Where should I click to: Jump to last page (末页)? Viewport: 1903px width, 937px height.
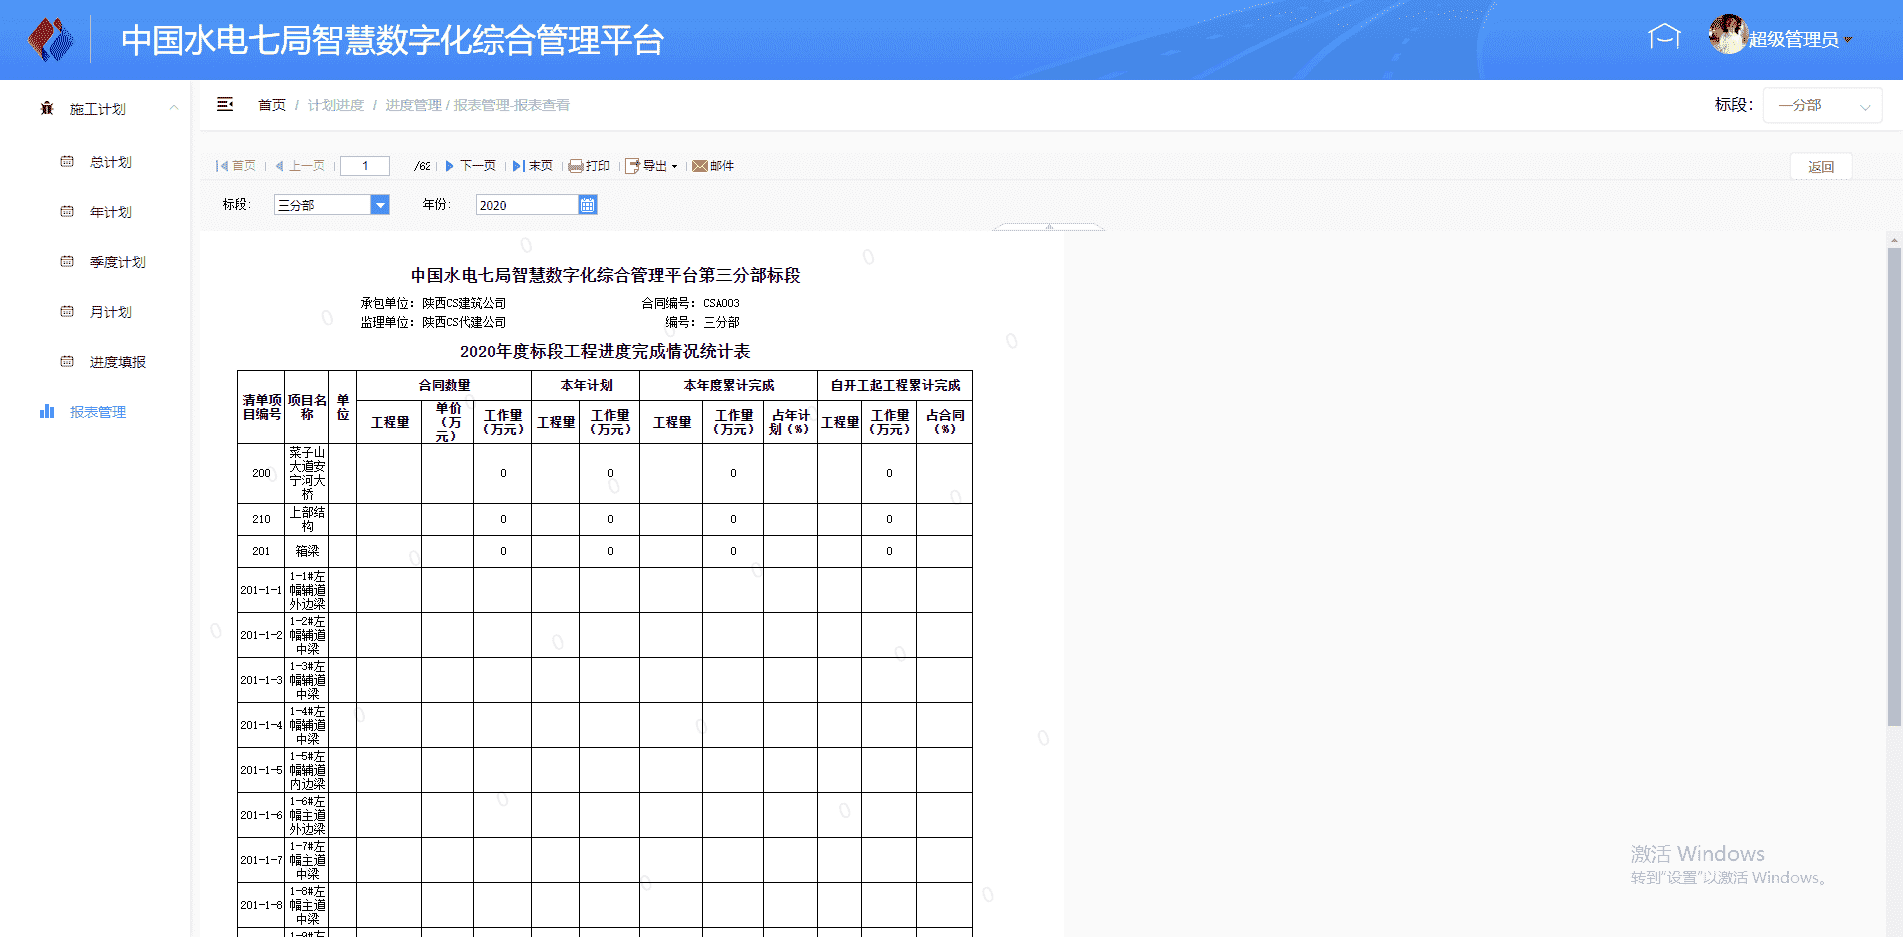click(x=533, y=166)
